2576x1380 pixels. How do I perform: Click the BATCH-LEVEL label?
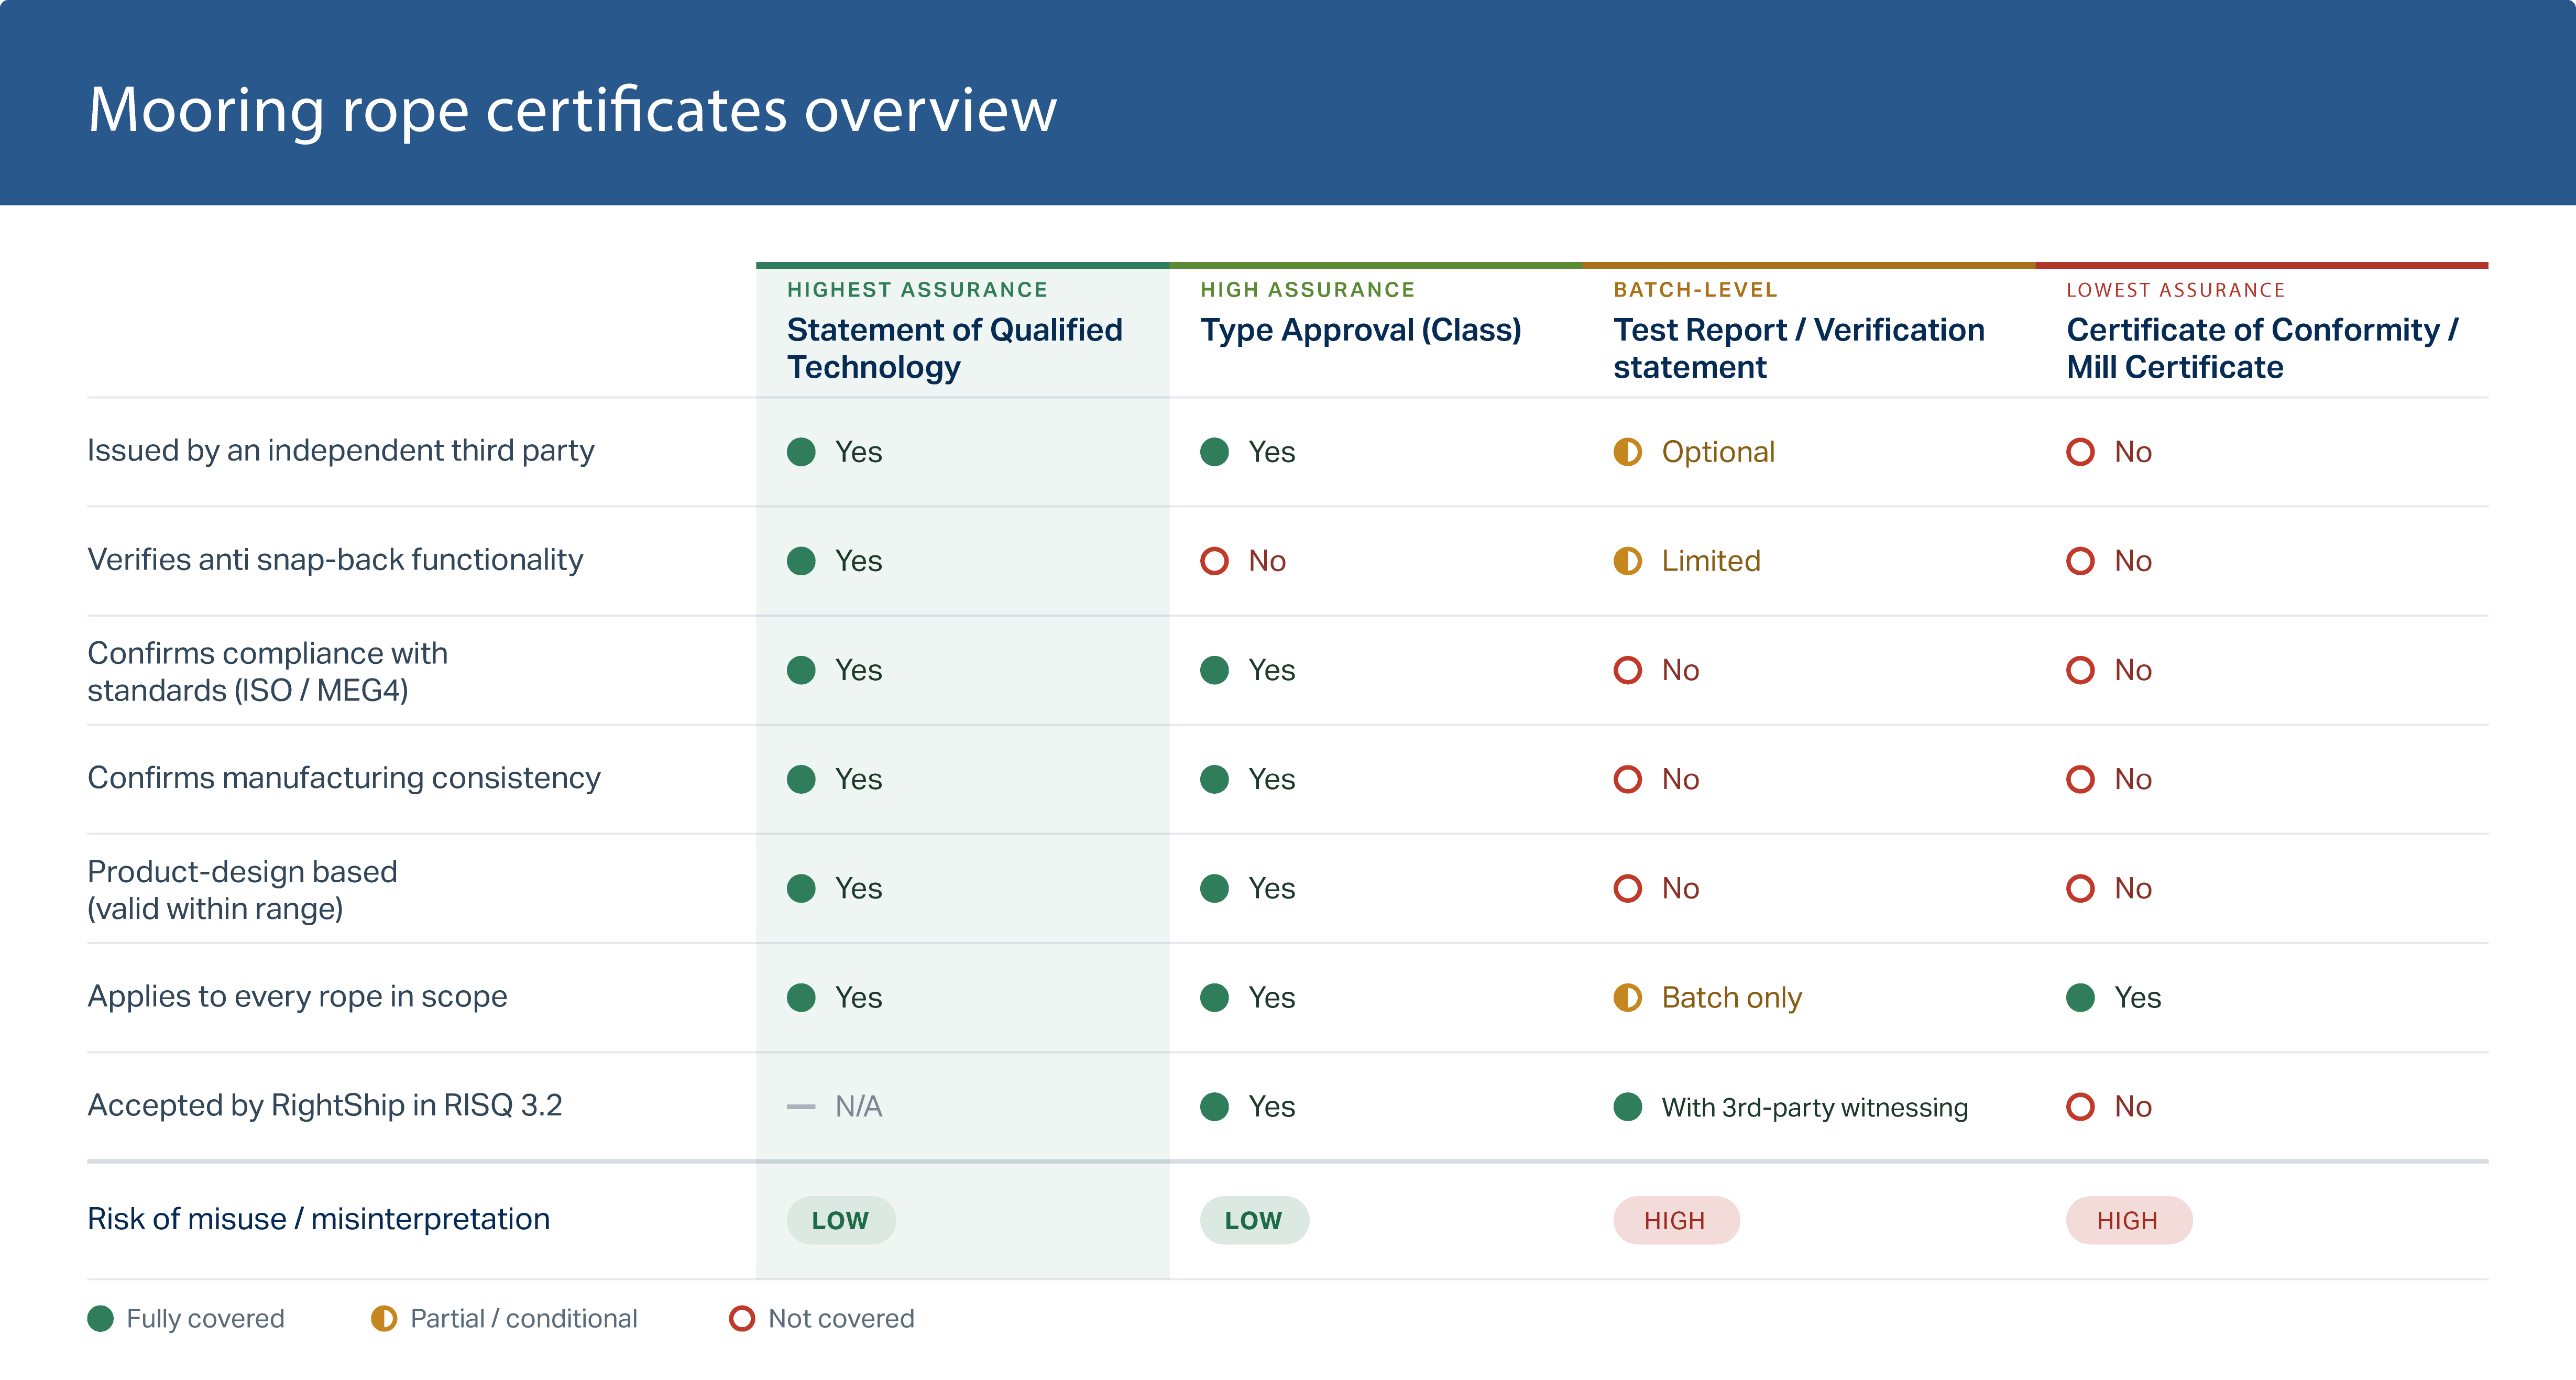pyautogui.click(x=1695, y=290)
